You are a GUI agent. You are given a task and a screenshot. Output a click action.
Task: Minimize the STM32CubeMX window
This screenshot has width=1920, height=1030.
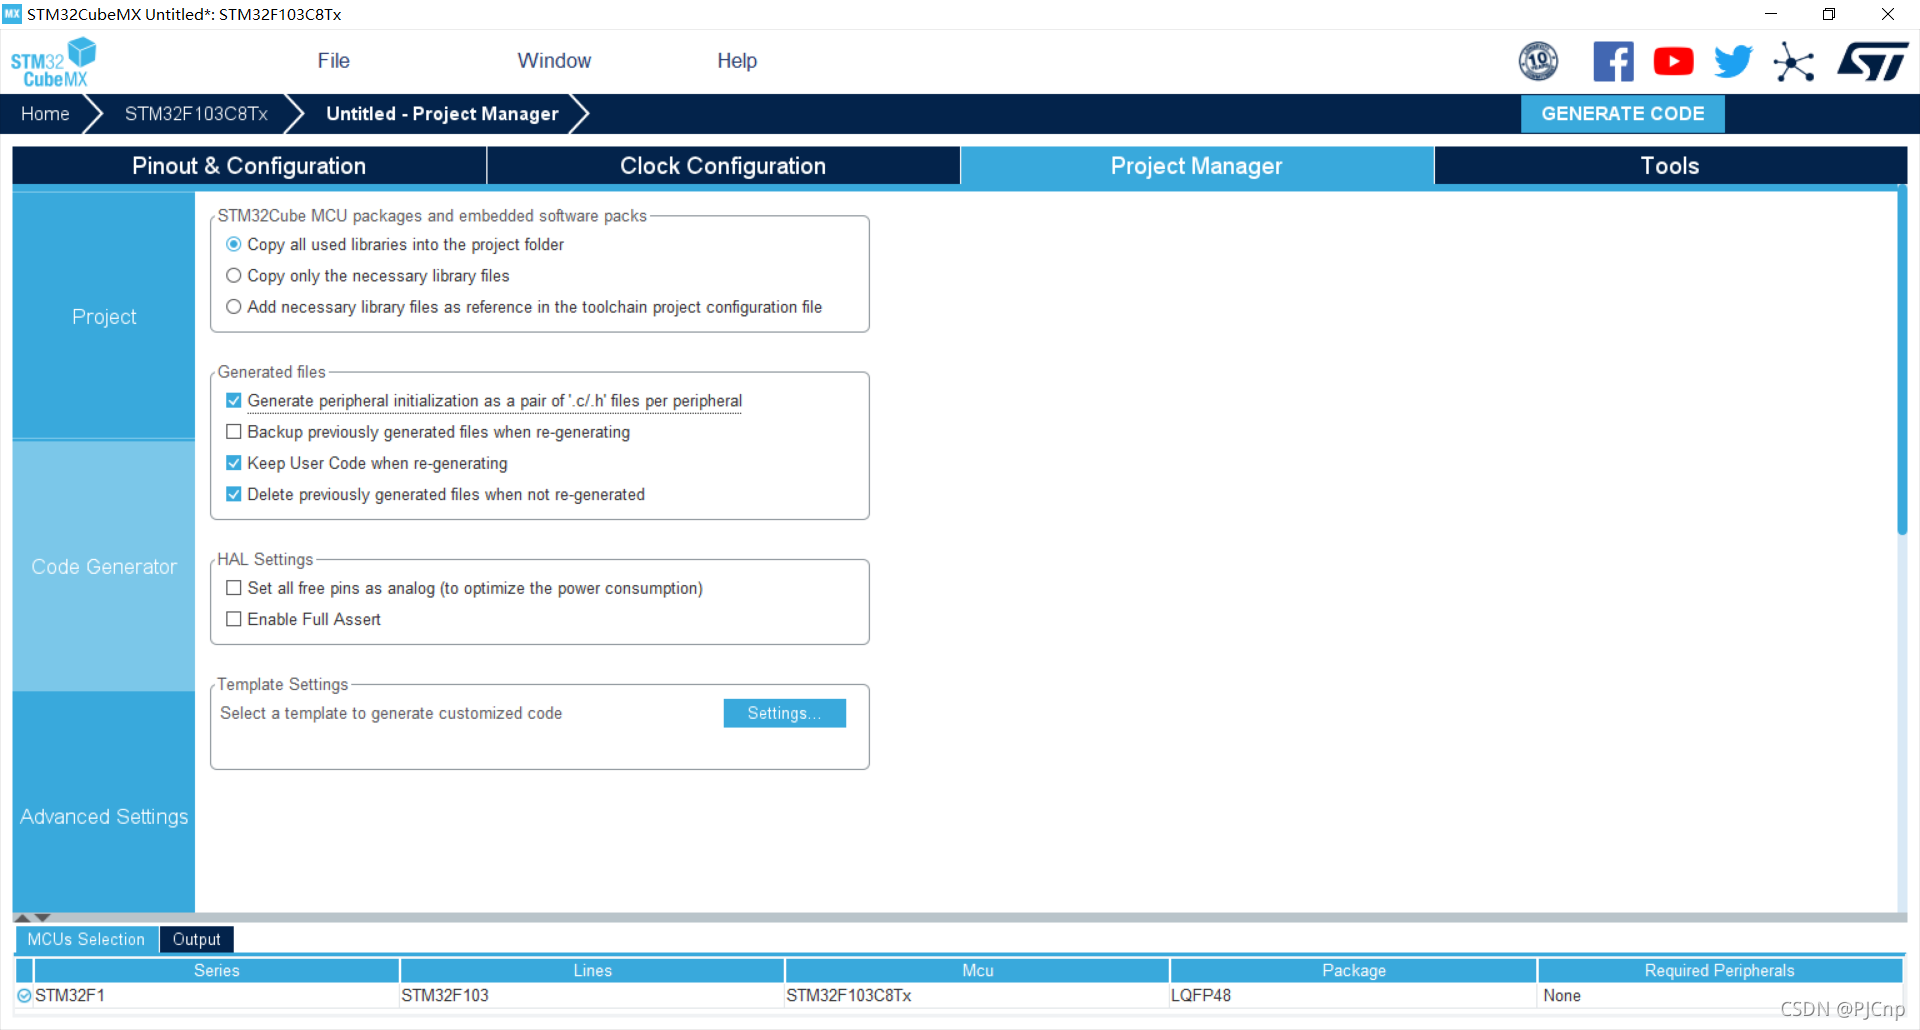[x=1771, y=14]
